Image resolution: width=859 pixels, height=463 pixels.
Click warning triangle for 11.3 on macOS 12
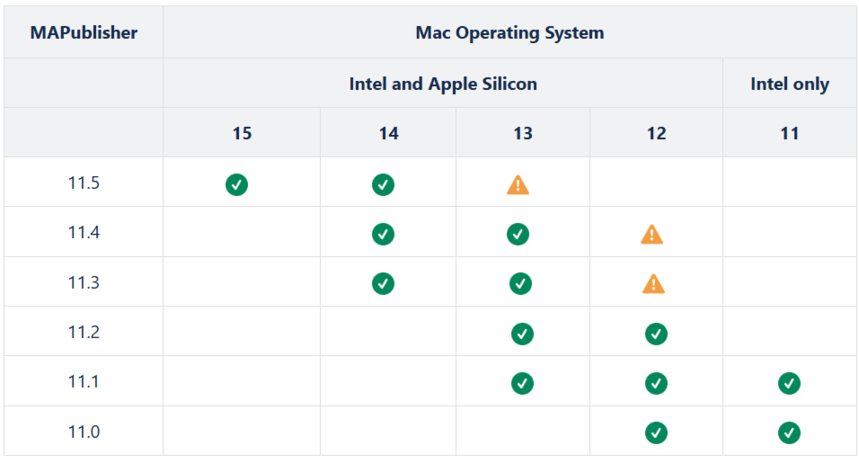click(654, 284)
